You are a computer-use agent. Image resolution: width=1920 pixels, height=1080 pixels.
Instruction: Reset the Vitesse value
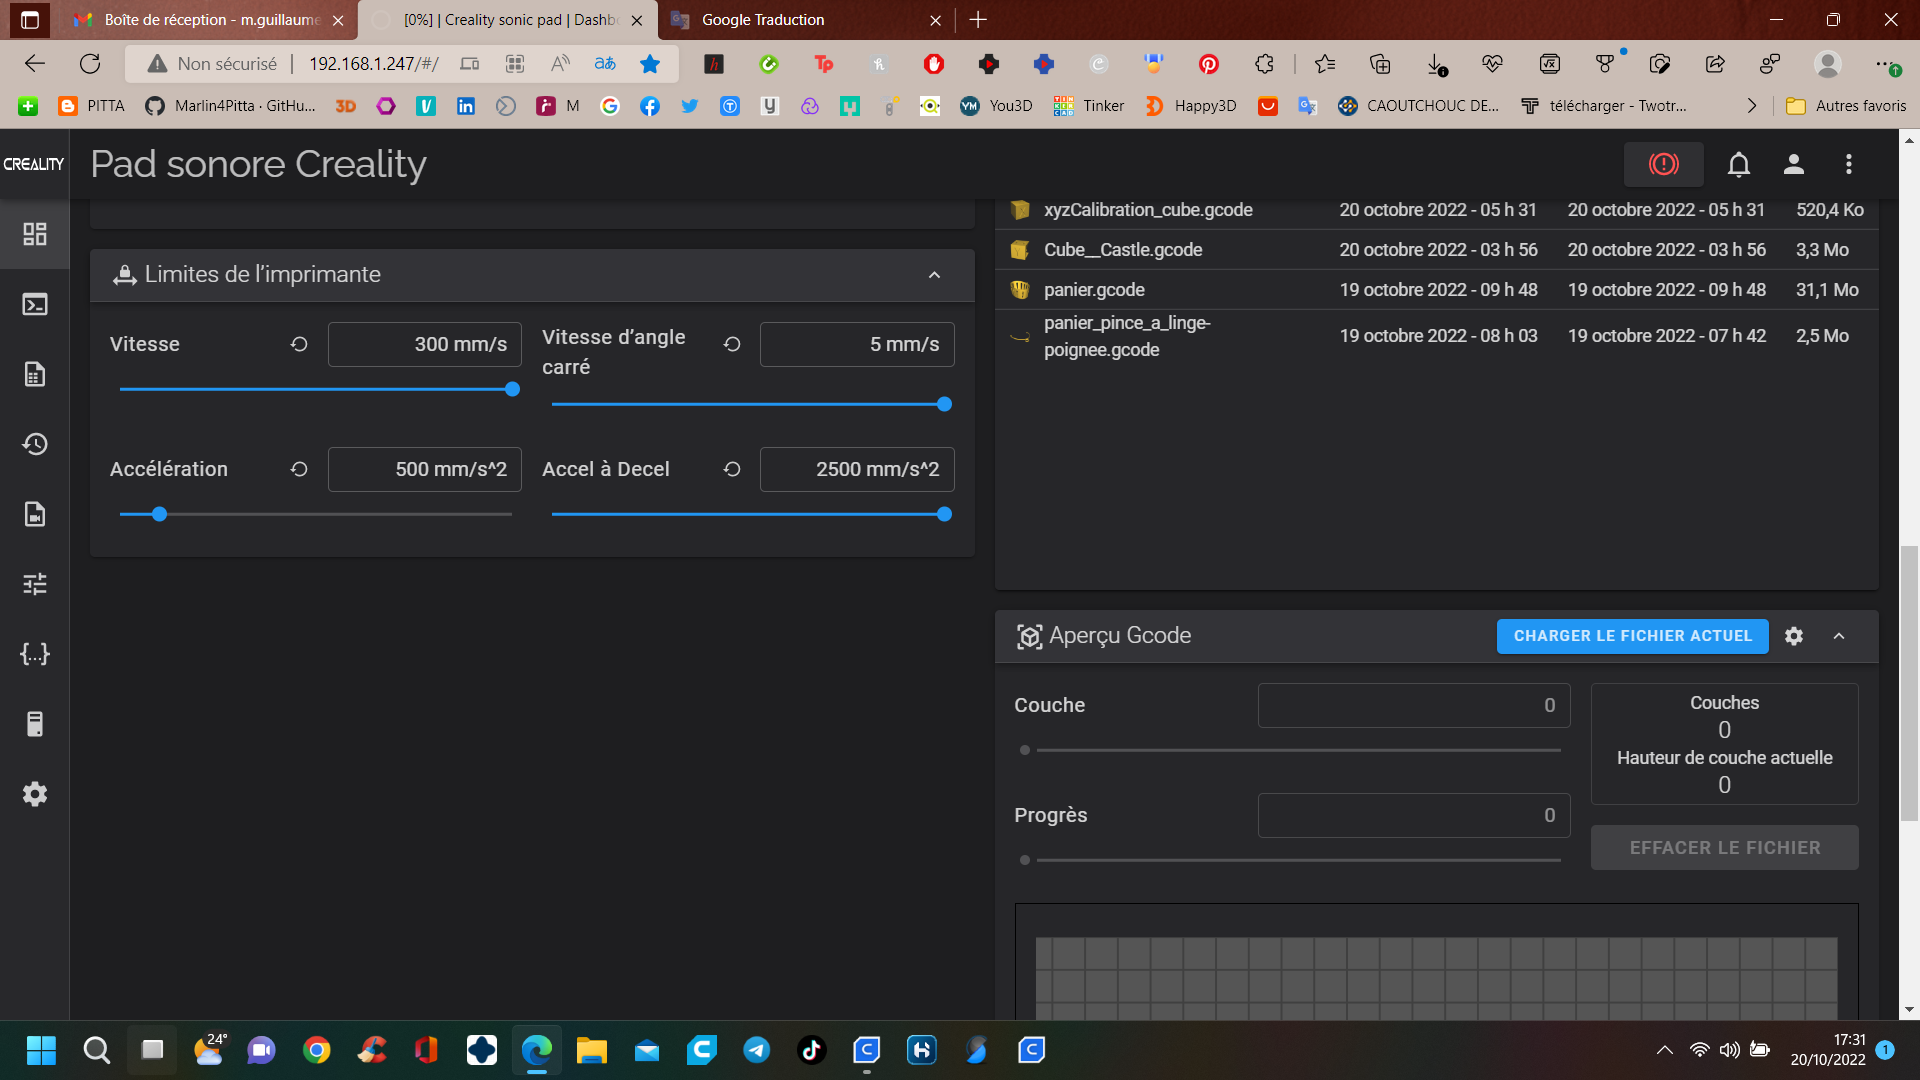pos(299,344)
